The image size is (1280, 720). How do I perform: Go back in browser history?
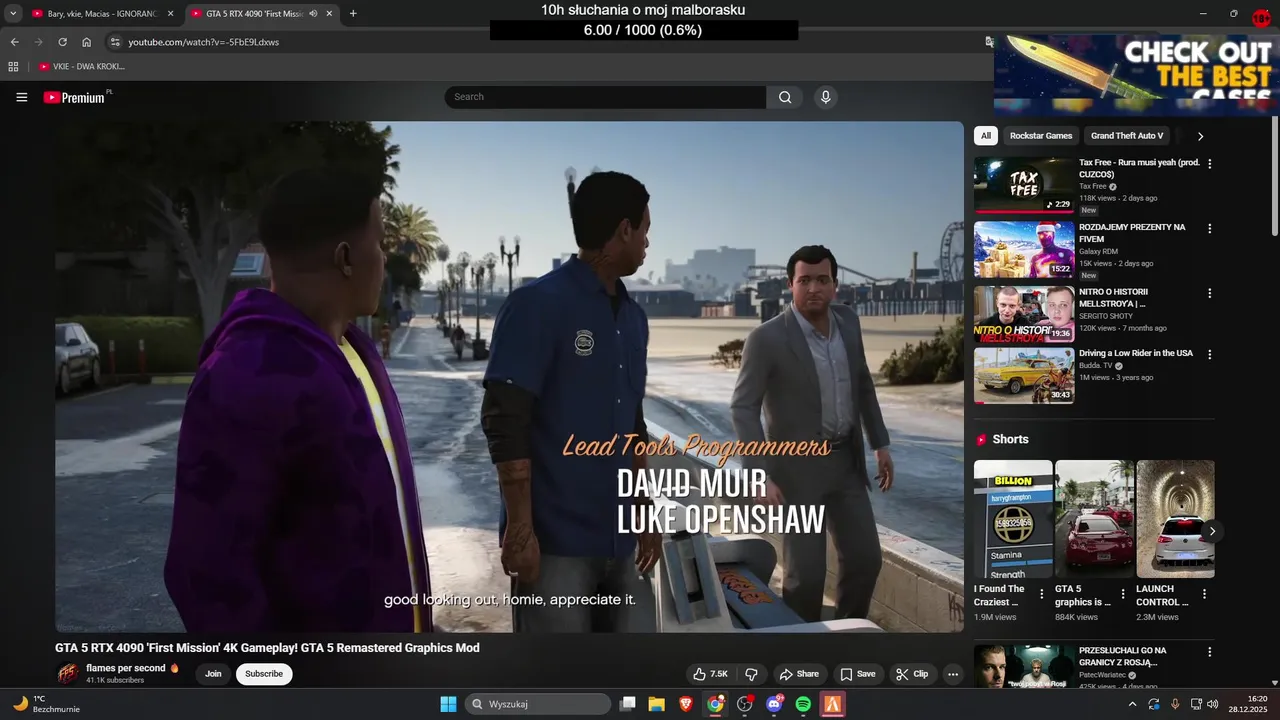pos(14,42)
